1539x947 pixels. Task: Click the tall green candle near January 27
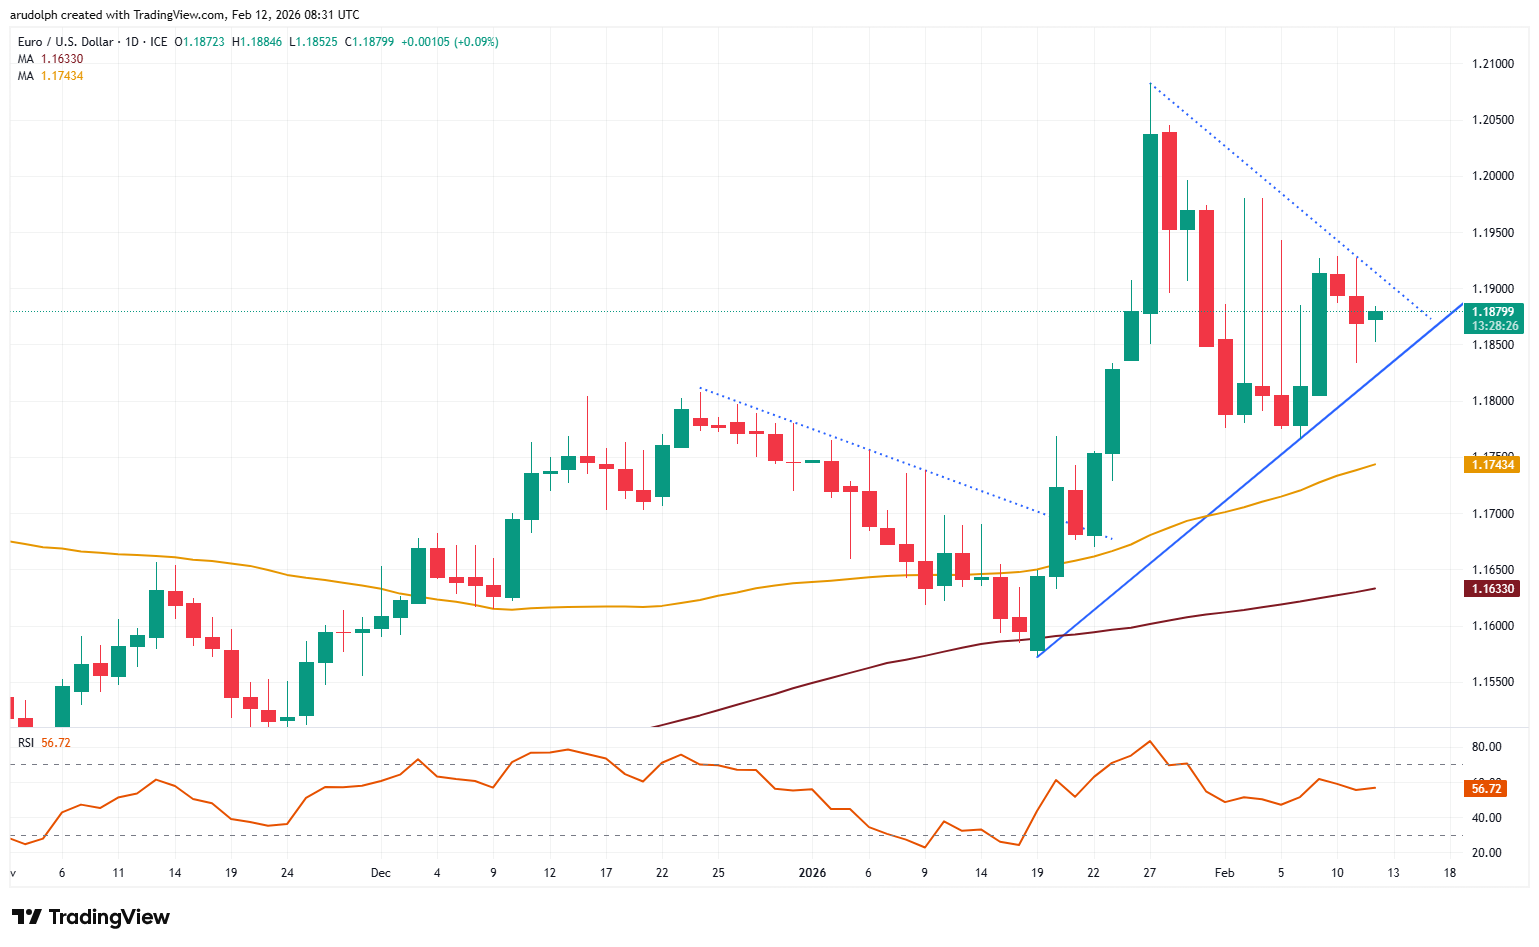pos(1148,220)
